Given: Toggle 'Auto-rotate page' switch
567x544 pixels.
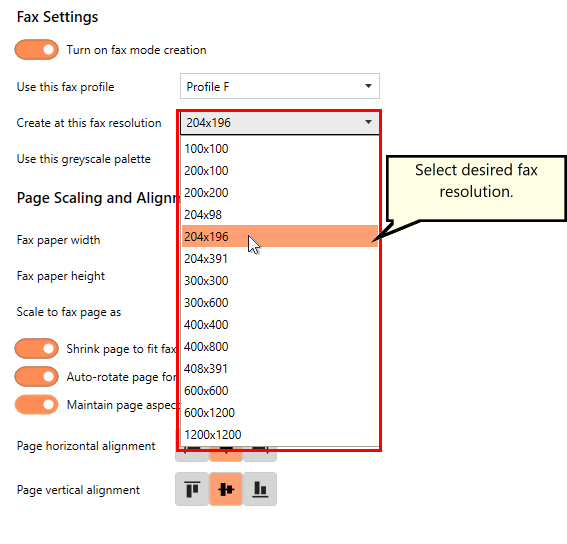Looking at the screenshot, I should click(x=37, y=377).
